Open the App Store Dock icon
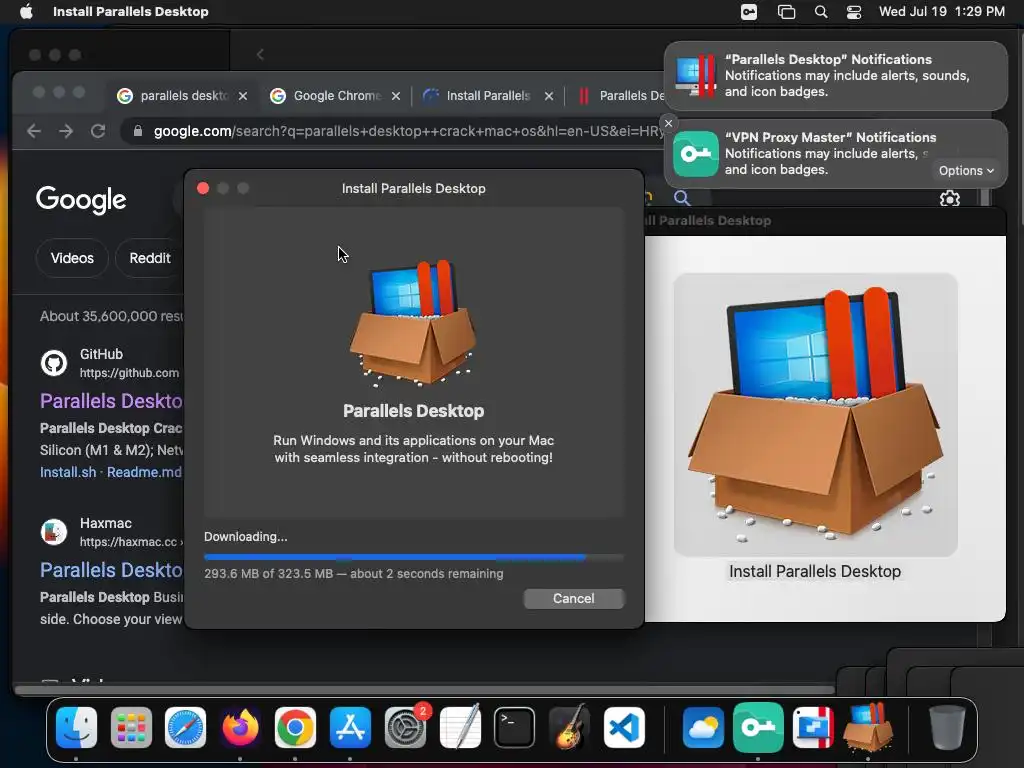The image size is (1024, 768). pyautogui.click(x=350, y=727)
